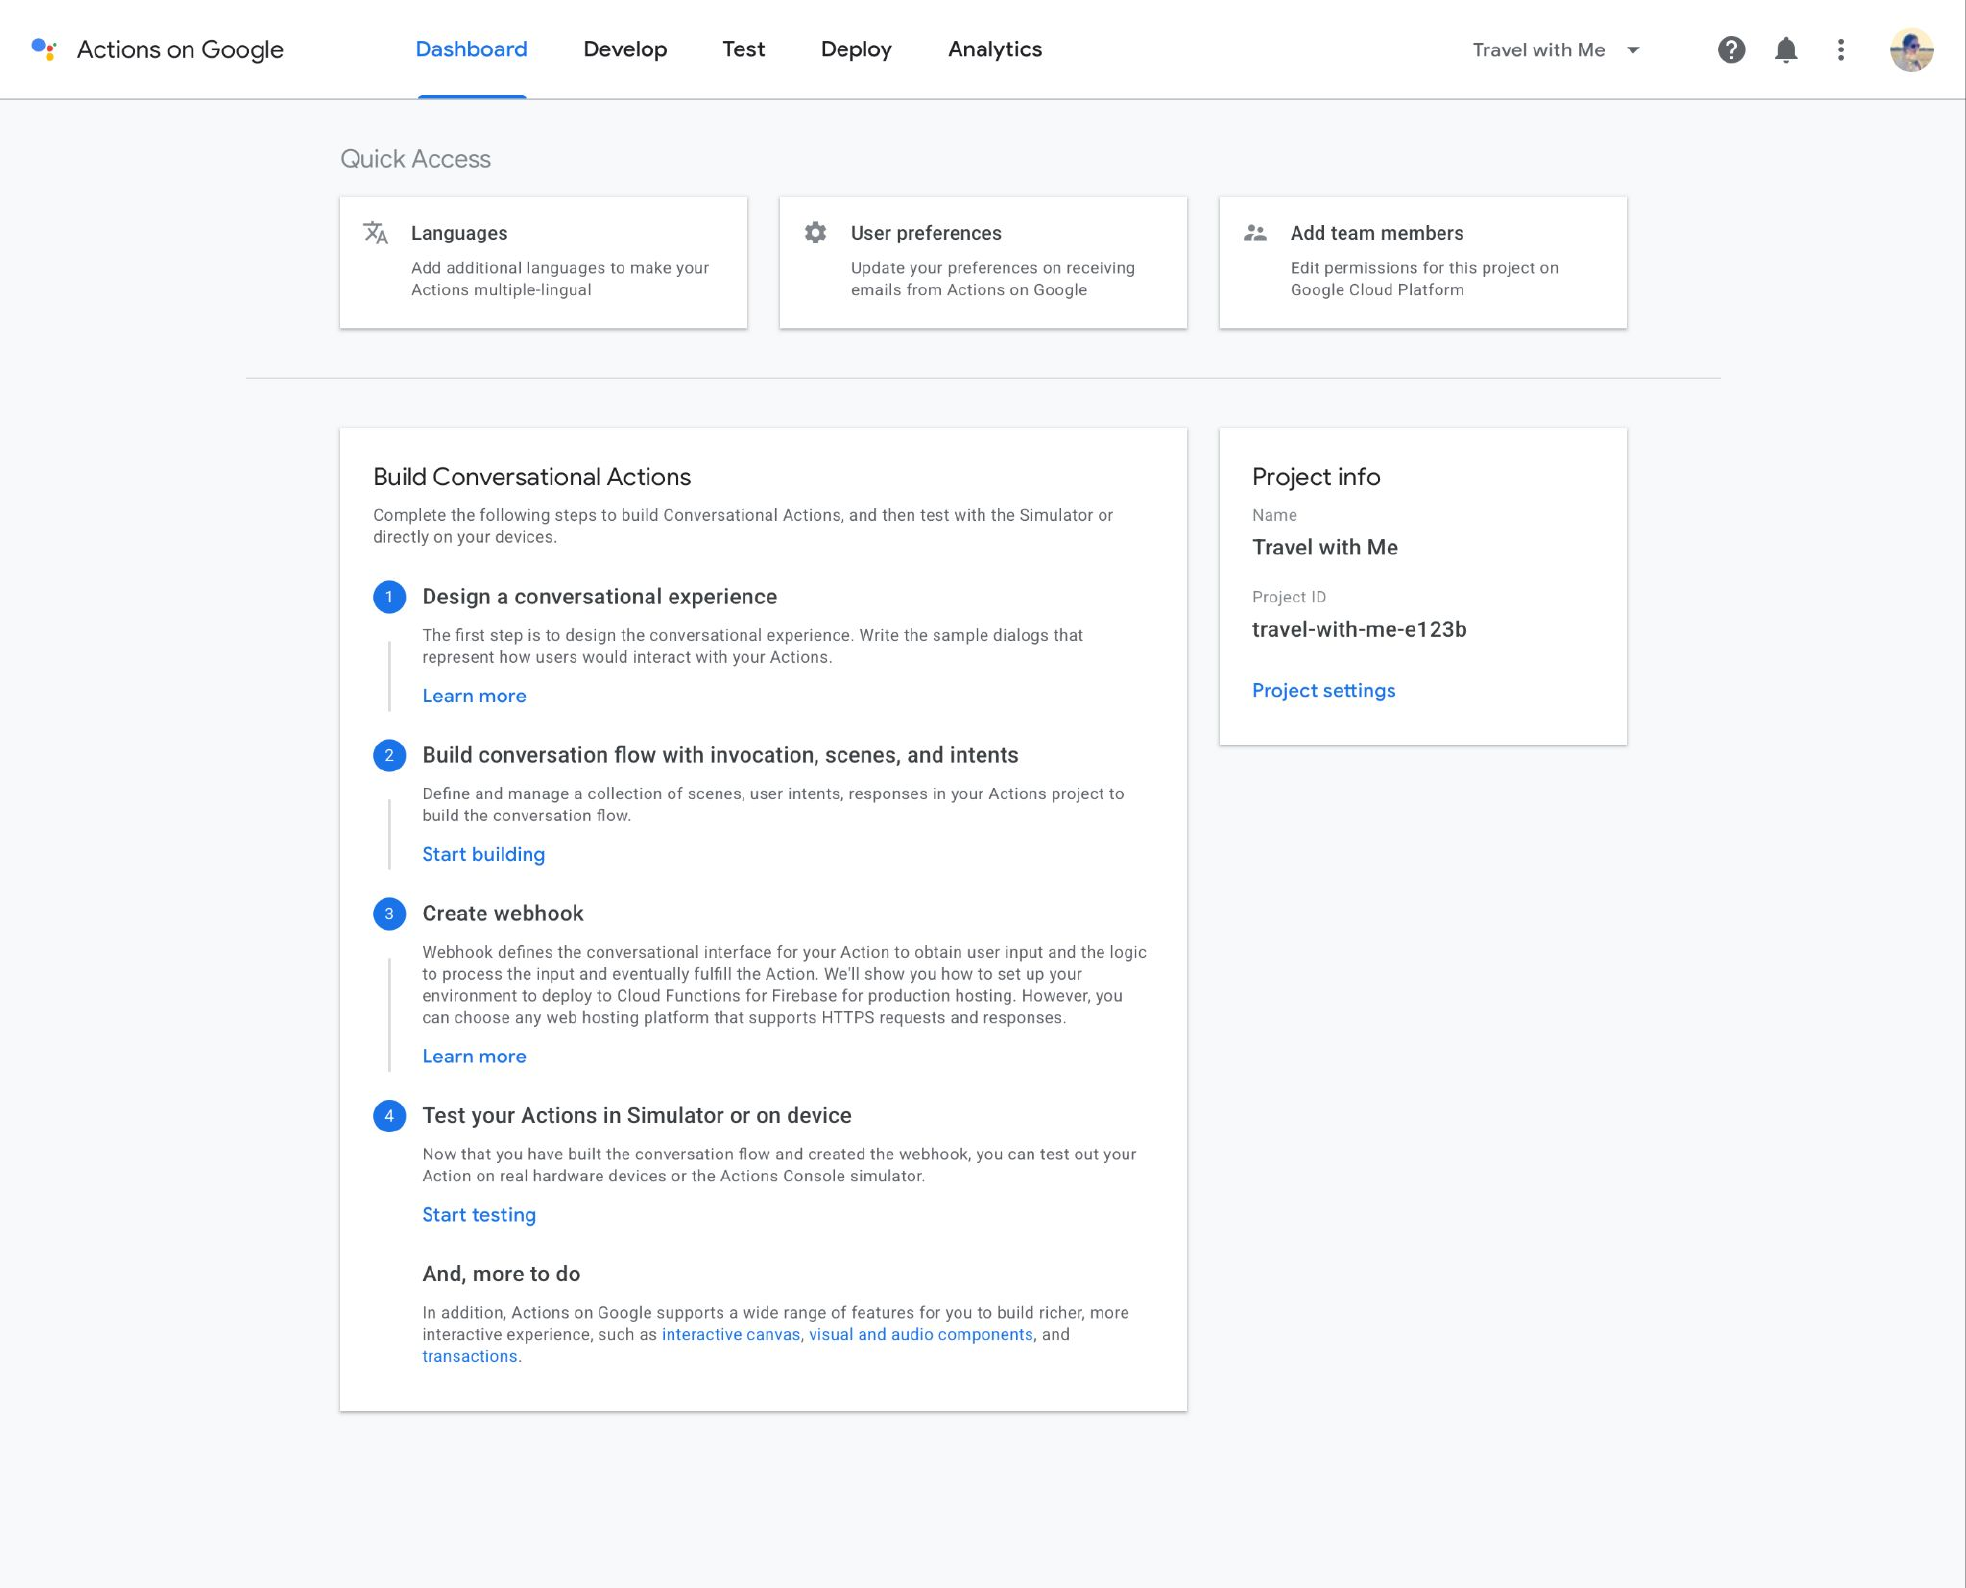Click the User preferences gear icon

(x=816, y=233)
